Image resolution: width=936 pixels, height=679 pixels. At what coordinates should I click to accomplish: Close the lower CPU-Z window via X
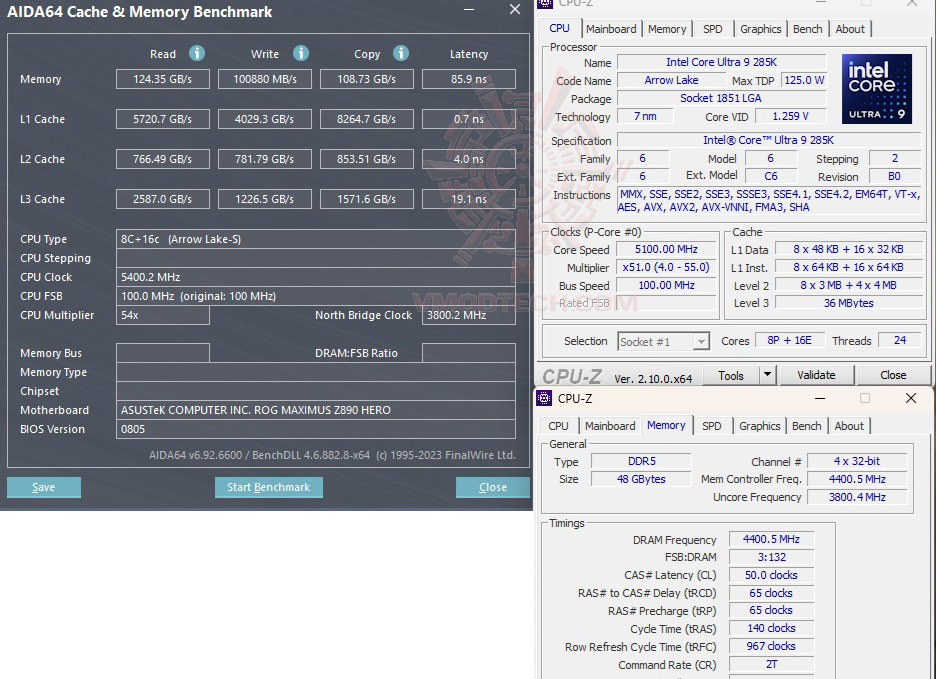(910, 398)
